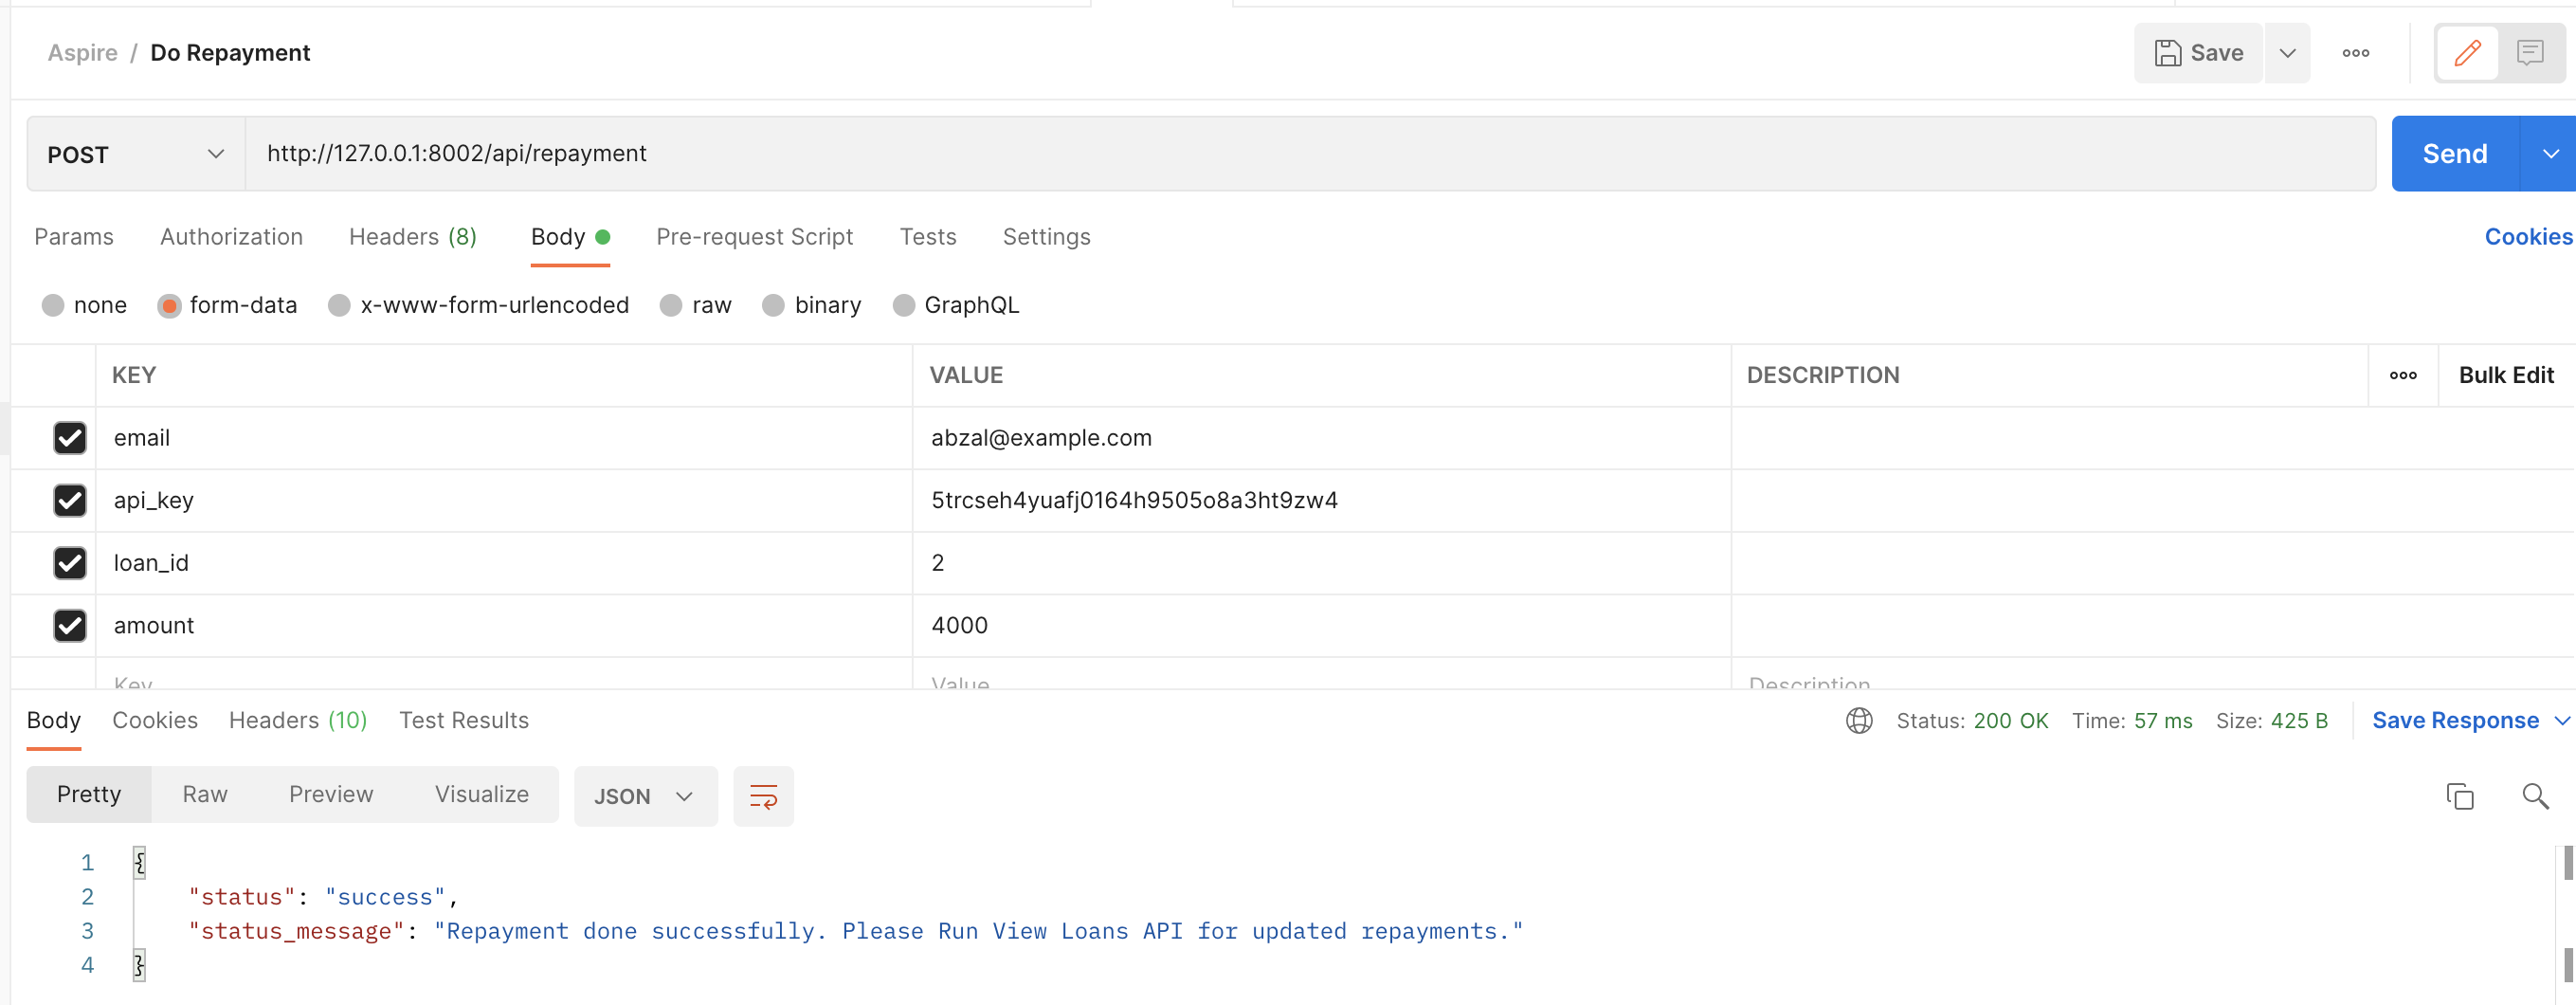Switch to the Headers (8) tab

pyautogui.click(x=412, y=237)
